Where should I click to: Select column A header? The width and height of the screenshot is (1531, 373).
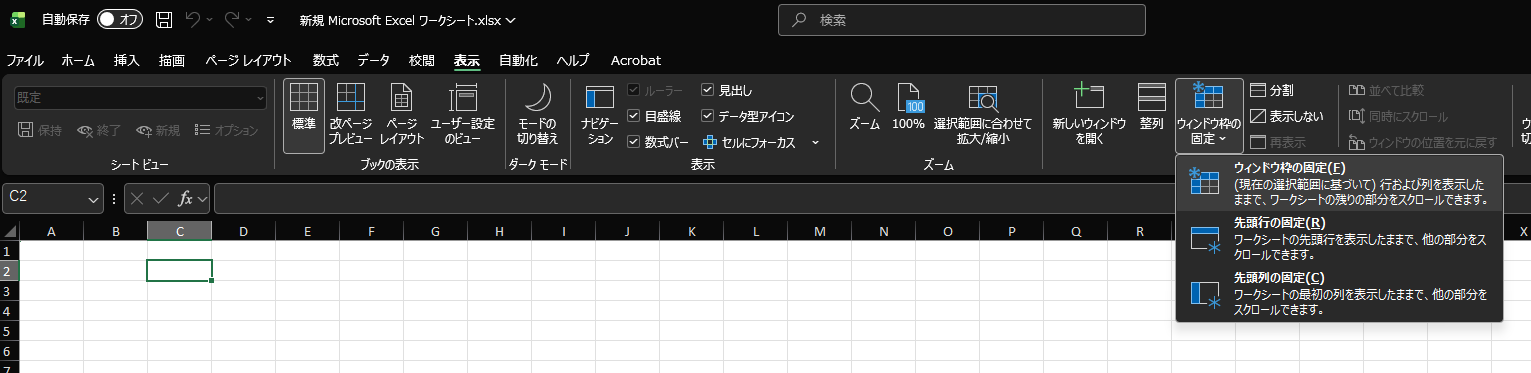click(x=51, y=232)
